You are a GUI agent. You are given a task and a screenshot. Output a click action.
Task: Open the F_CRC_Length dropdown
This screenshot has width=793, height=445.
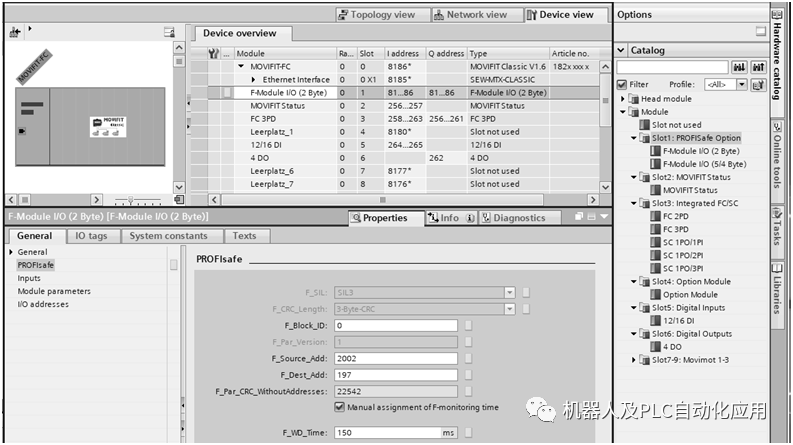point(510,309)
